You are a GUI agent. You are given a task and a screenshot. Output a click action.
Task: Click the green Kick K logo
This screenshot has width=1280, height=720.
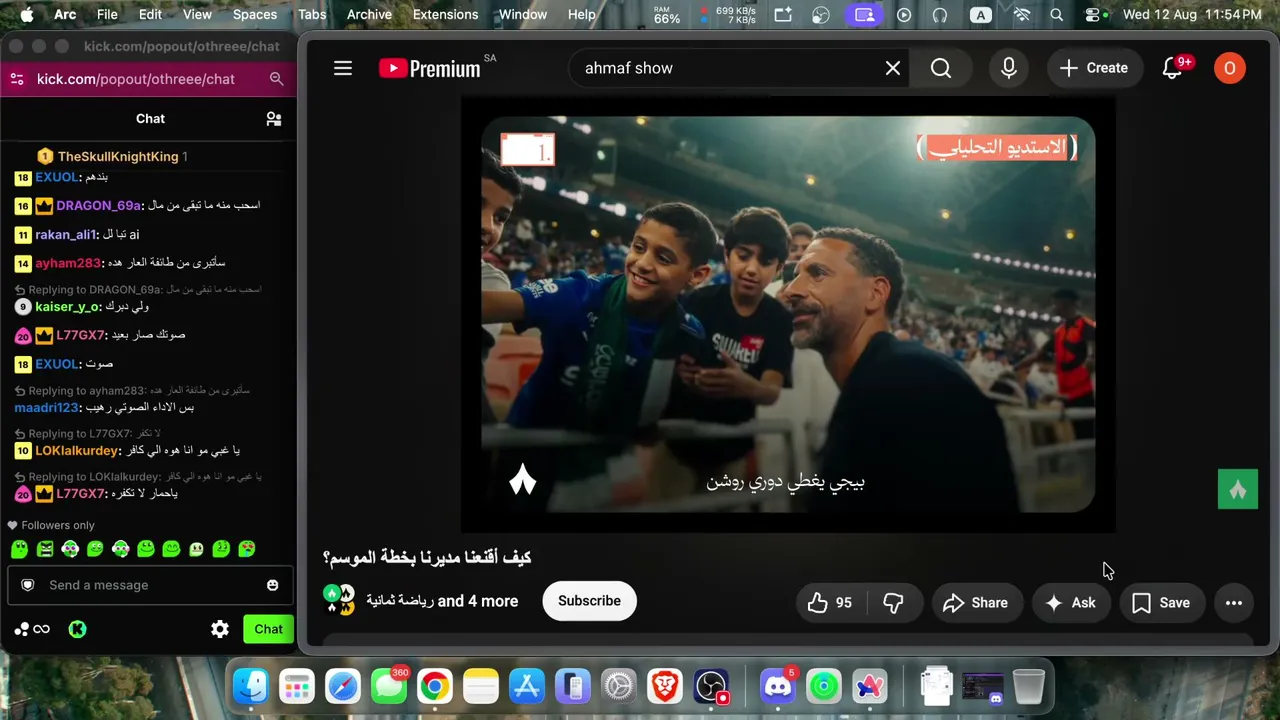point(77,629)
